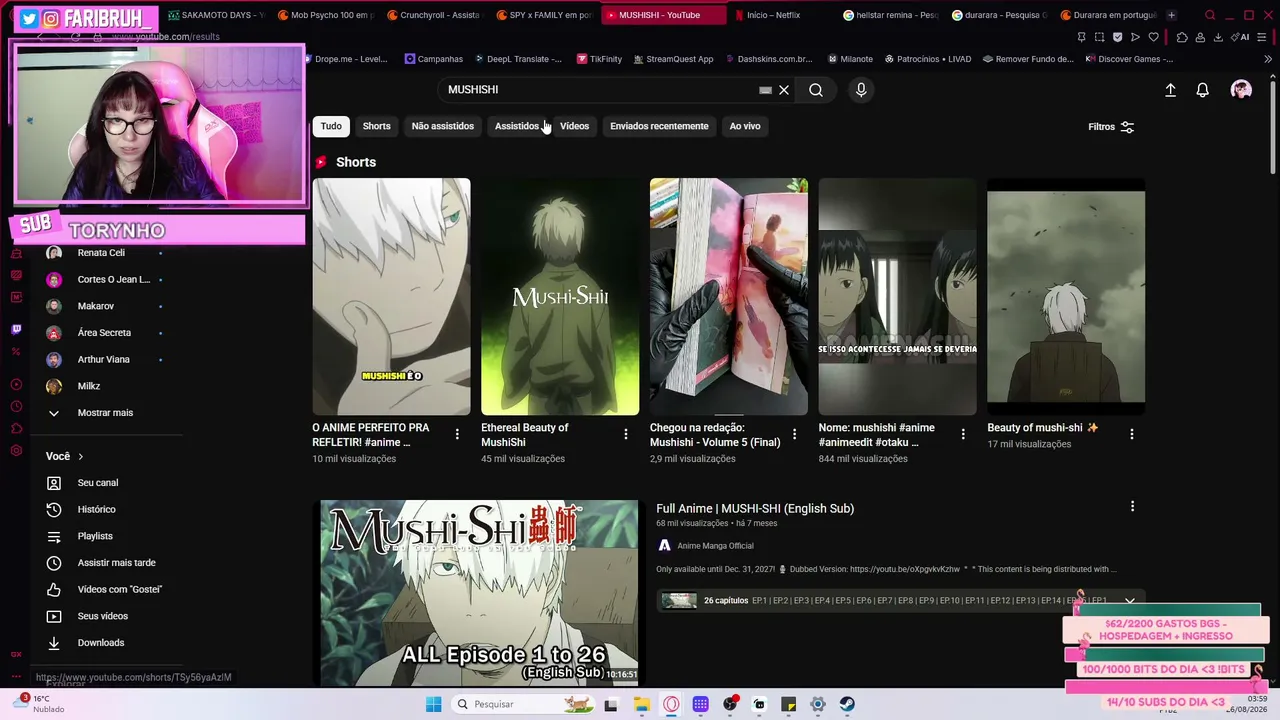The width and height of the screenshot is (1280, 720).
Task: Open the YouTube create/upload icon
Action: pyautogui.click(x=1170, y=90)
